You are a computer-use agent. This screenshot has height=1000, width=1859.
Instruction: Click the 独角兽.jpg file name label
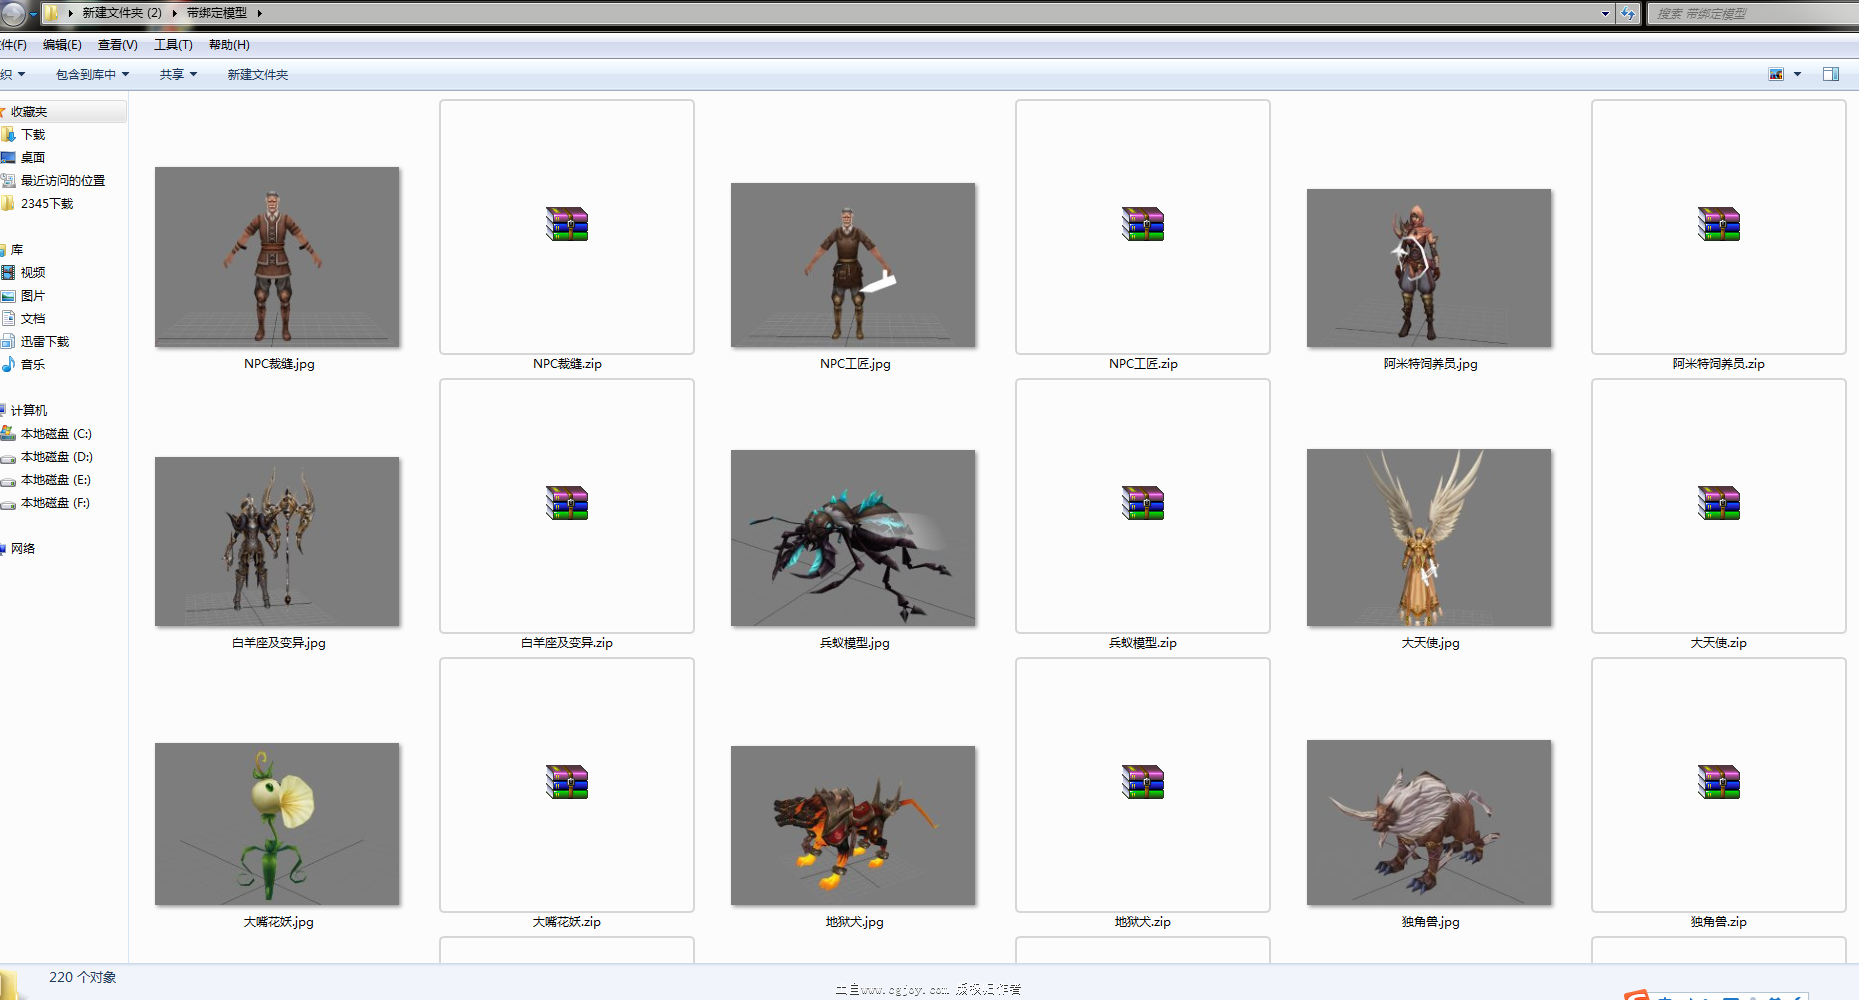[x=1430, y=922]
